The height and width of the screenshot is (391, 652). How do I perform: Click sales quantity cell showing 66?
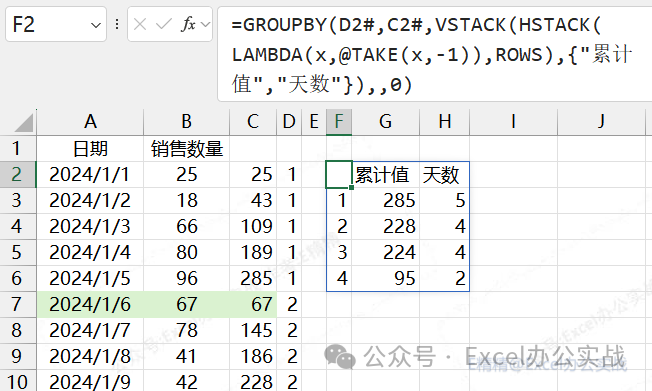click(186, 227)
